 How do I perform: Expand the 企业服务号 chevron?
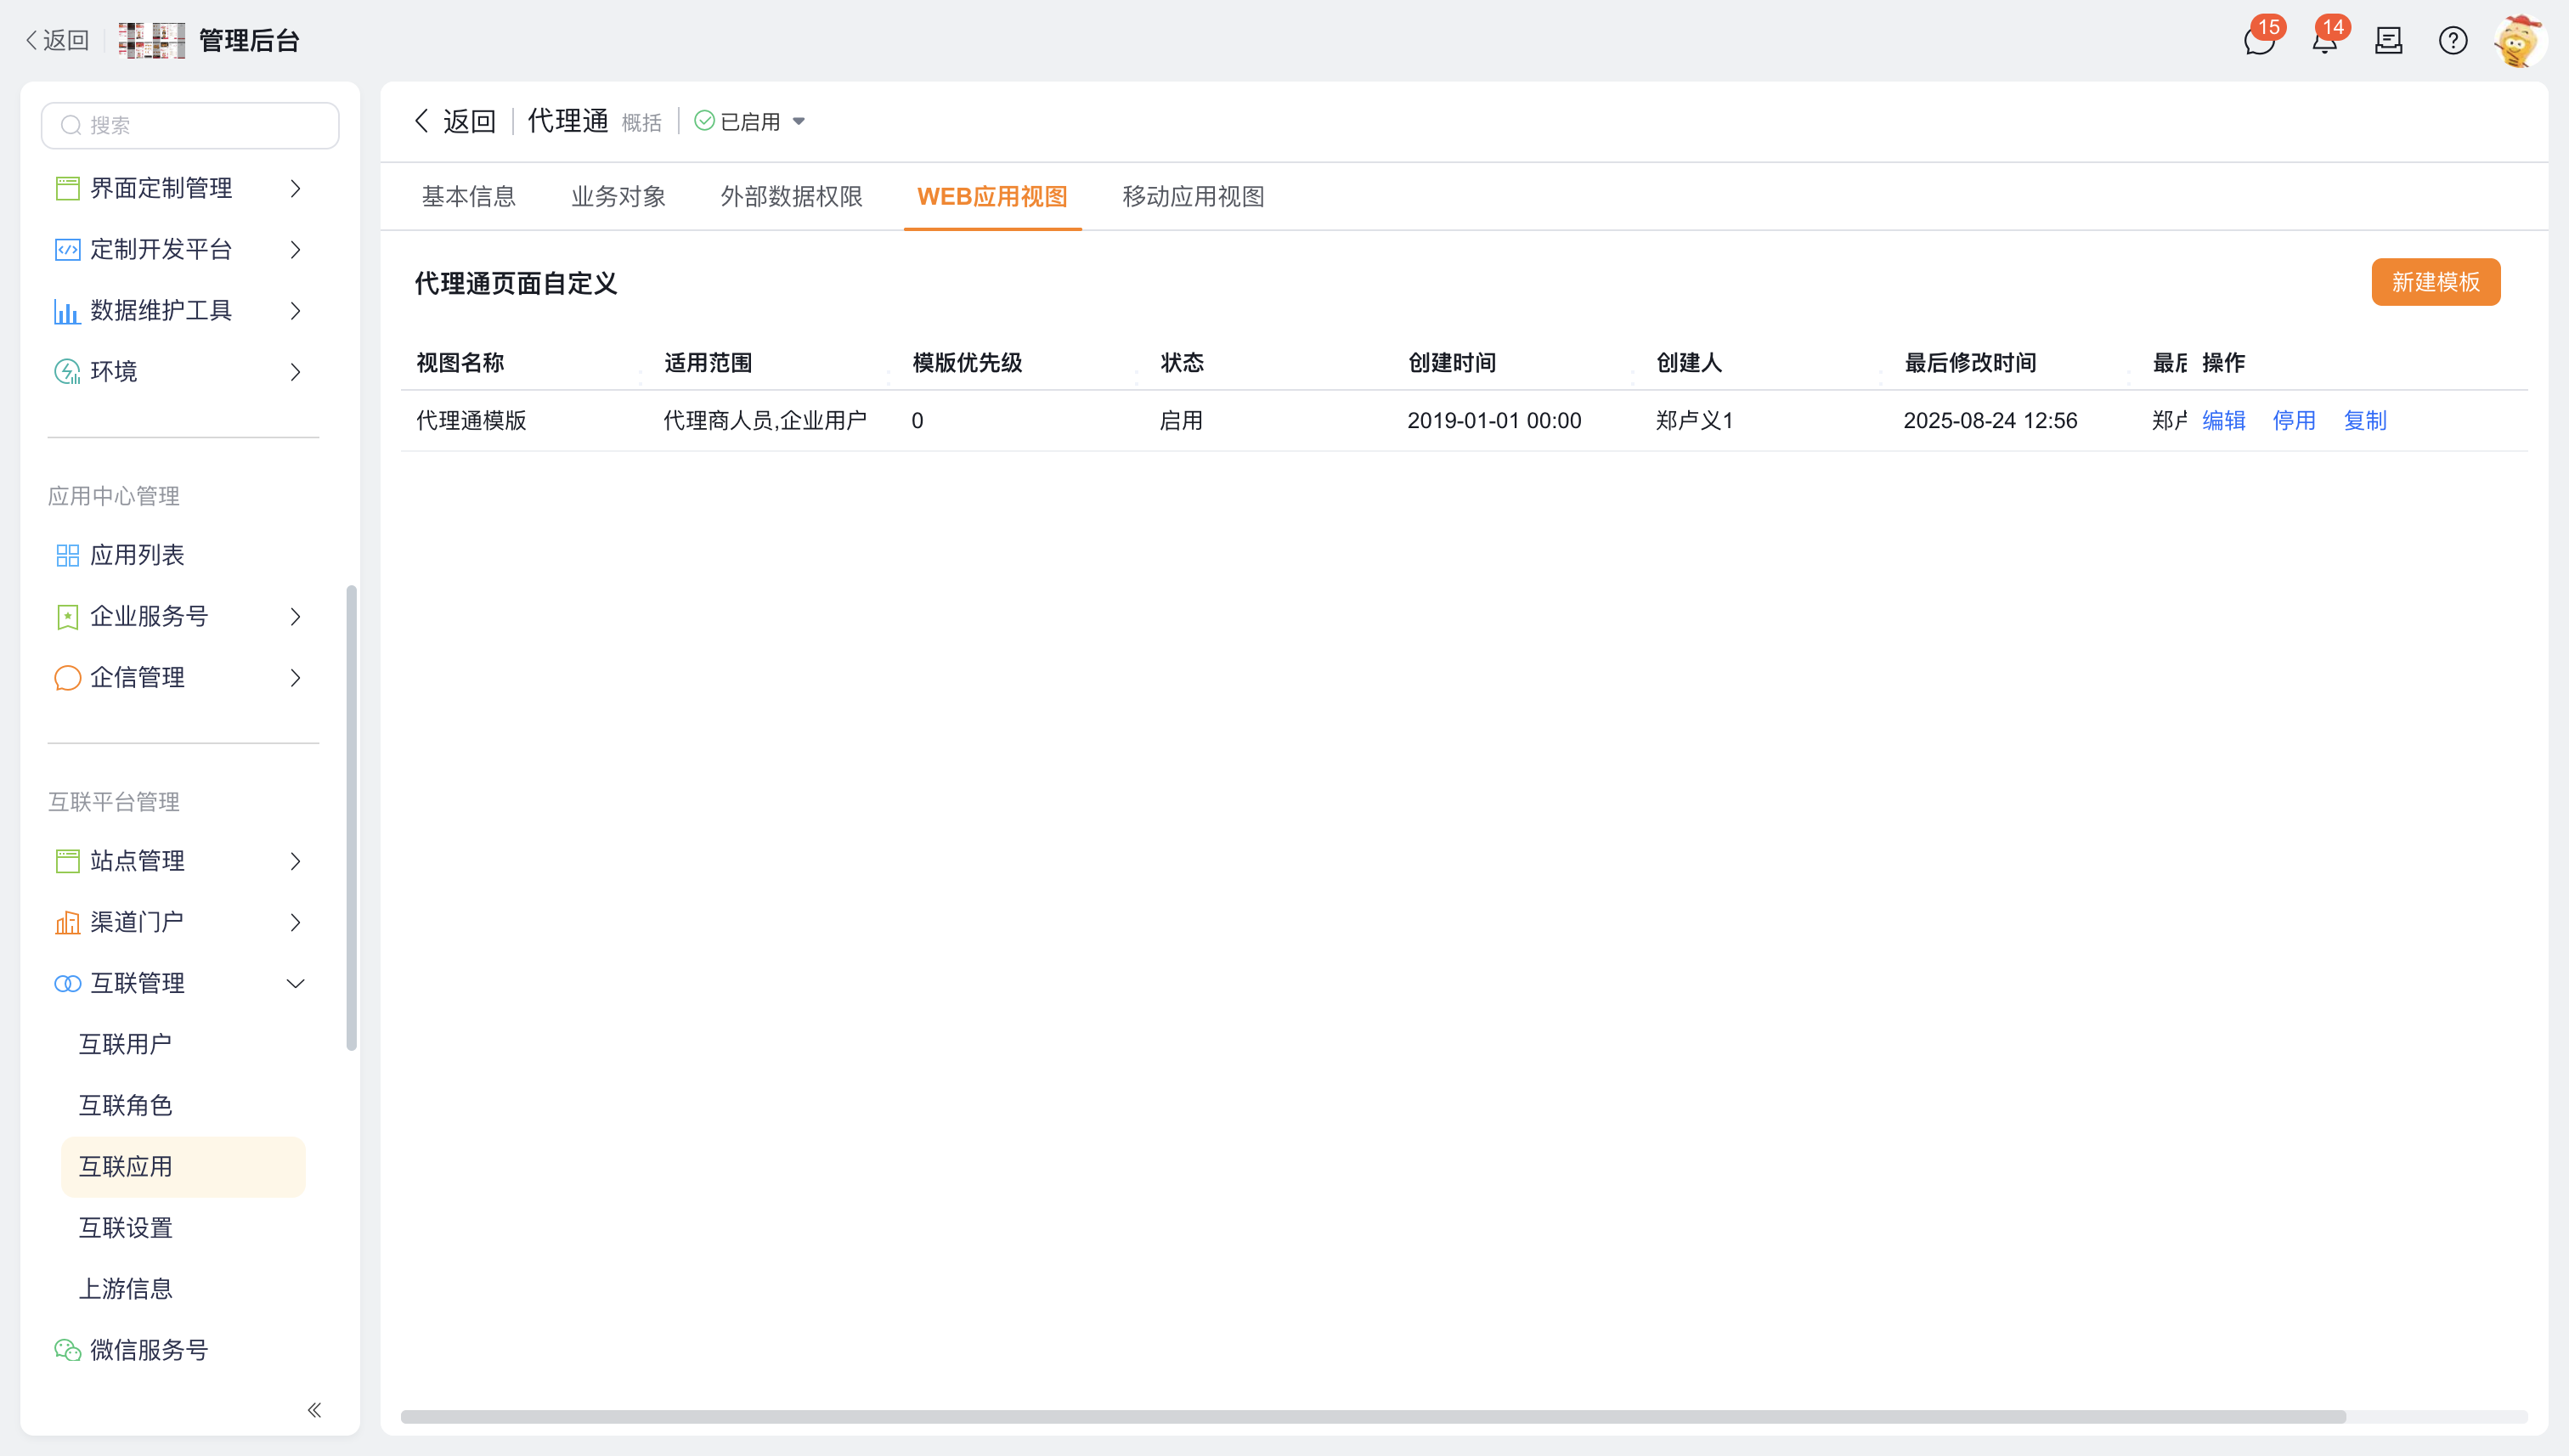click(x=295, y=617)
